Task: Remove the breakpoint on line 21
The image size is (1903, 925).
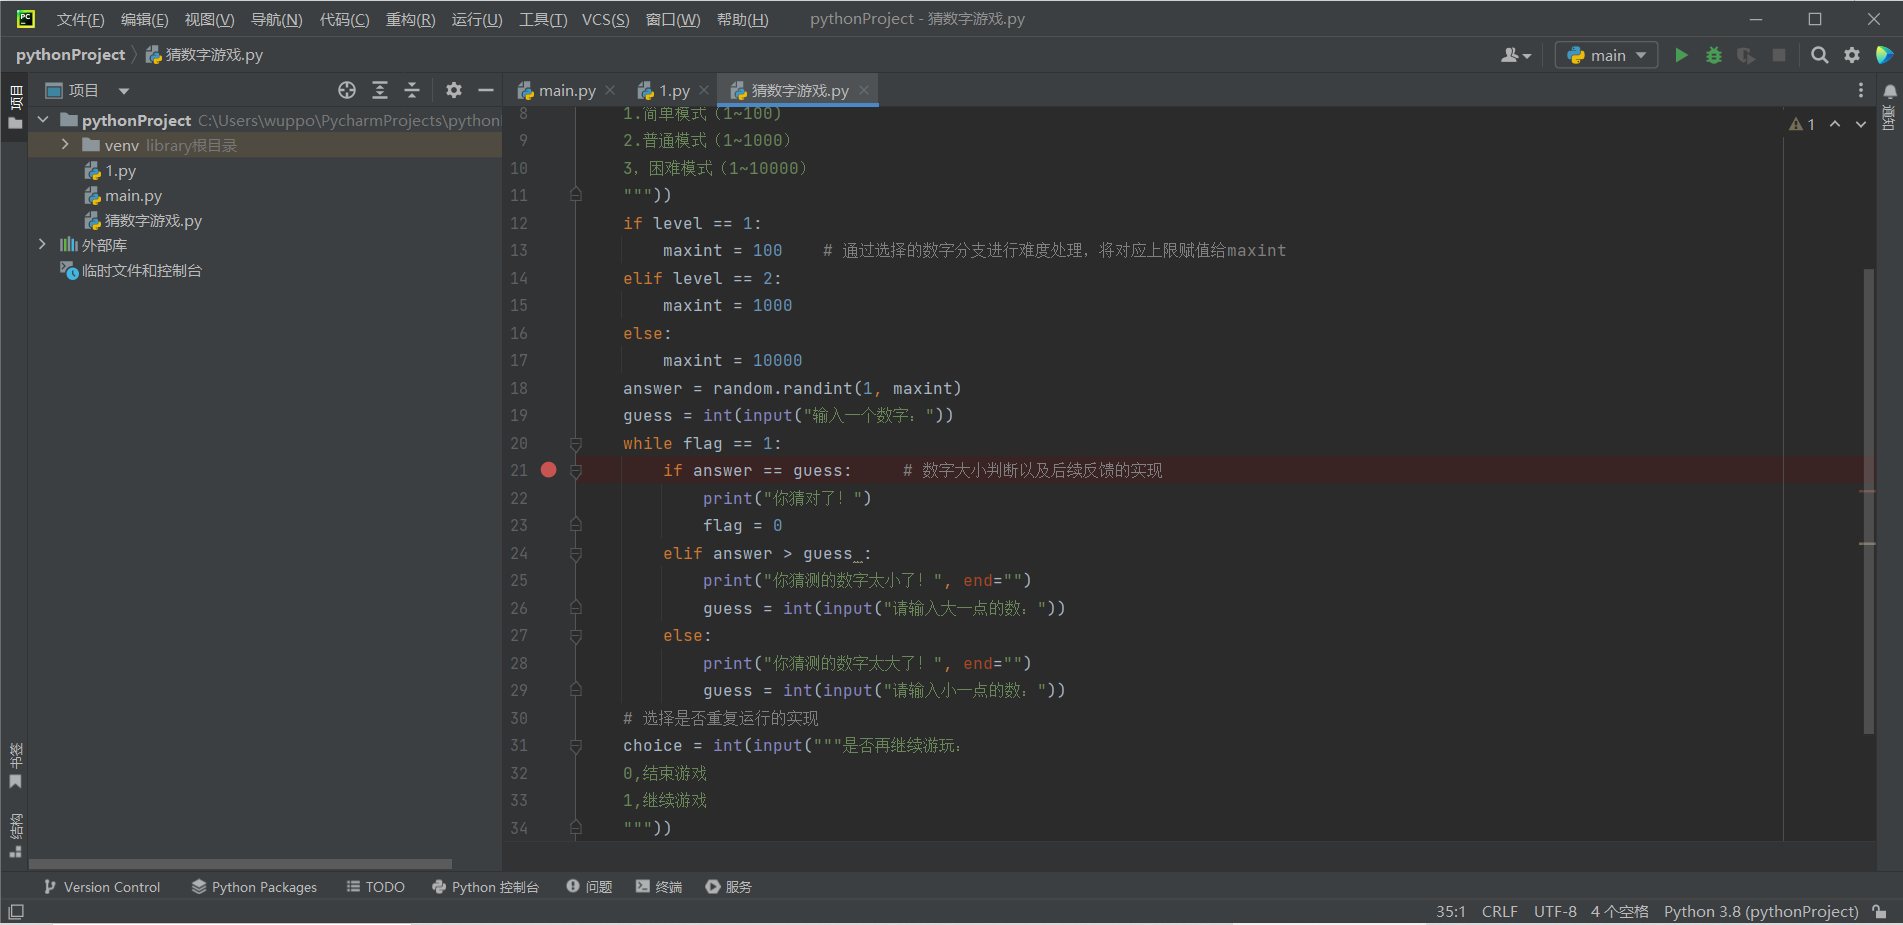Action: 548,470
